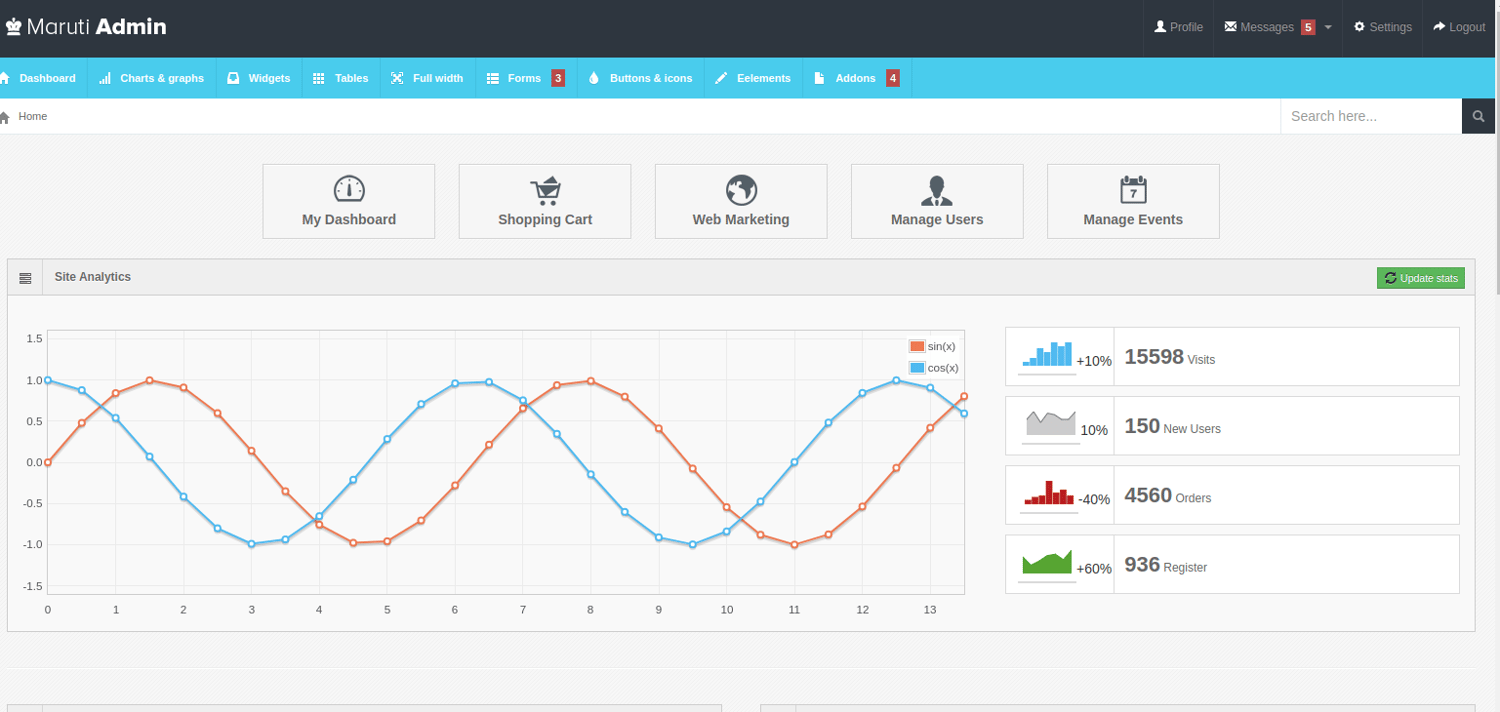Click the Update stats button
1500x712 pixels.
[x=1420, y=278]
